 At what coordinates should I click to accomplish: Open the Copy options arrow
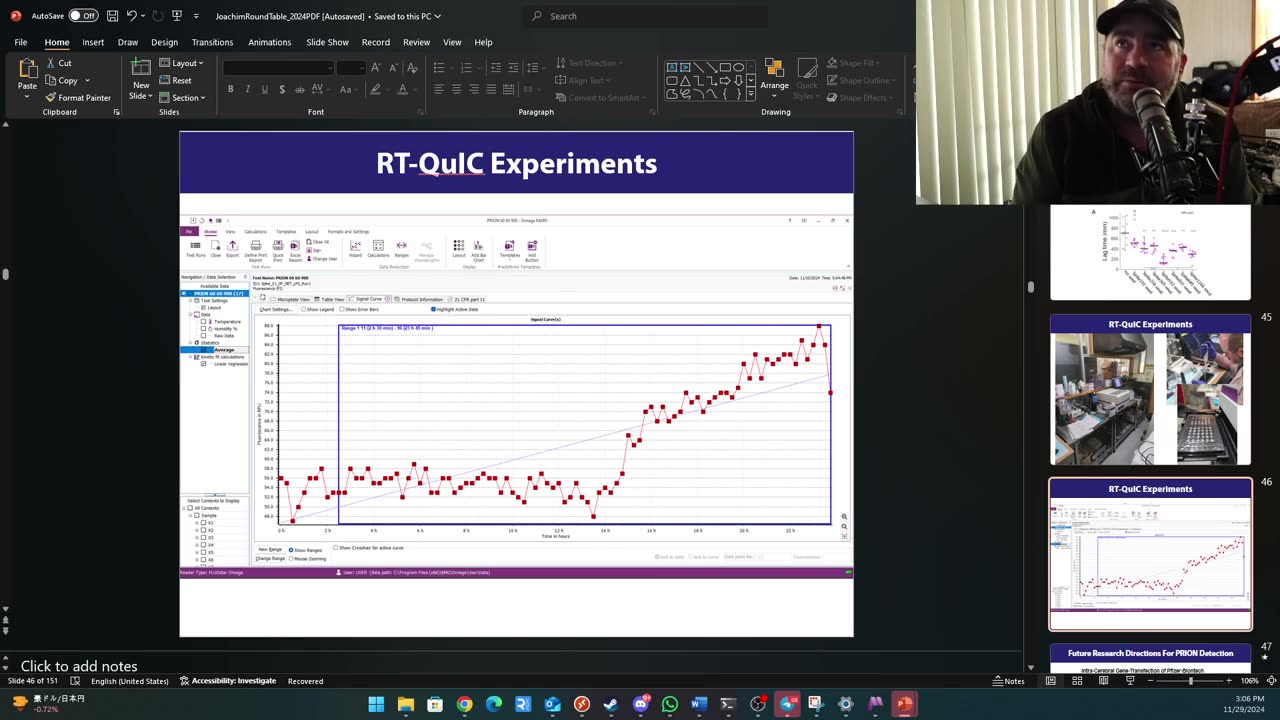point(87,81)
